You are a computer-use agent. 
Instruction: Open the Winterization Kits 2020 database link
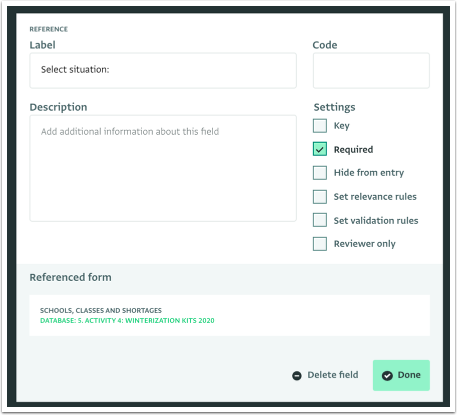coord(127,321)
